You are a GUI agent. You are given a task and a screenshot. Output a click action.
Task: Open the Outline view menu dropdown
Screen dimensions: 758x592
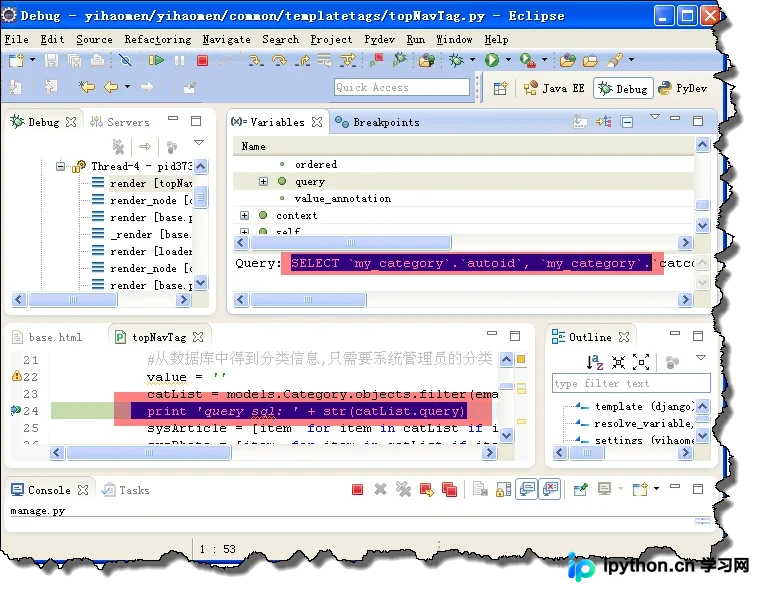pos(701,358)
